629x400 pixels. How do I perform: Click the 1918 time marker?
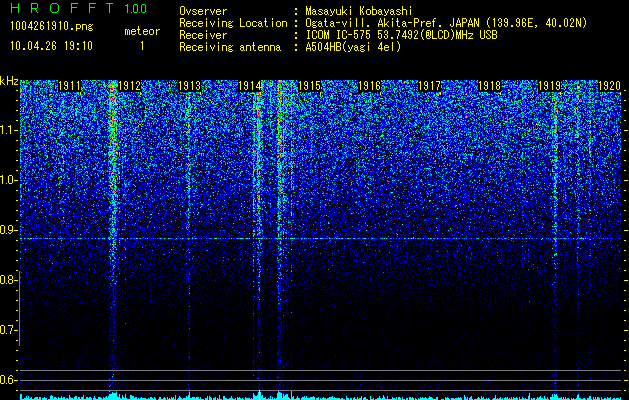click(489, 86)
